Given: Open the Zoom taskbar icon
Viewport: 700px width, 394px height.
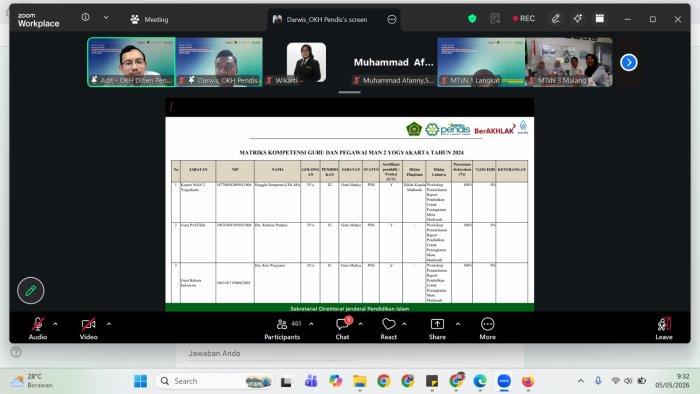Looking at the screenshot, I should click(x=504, y=382).
